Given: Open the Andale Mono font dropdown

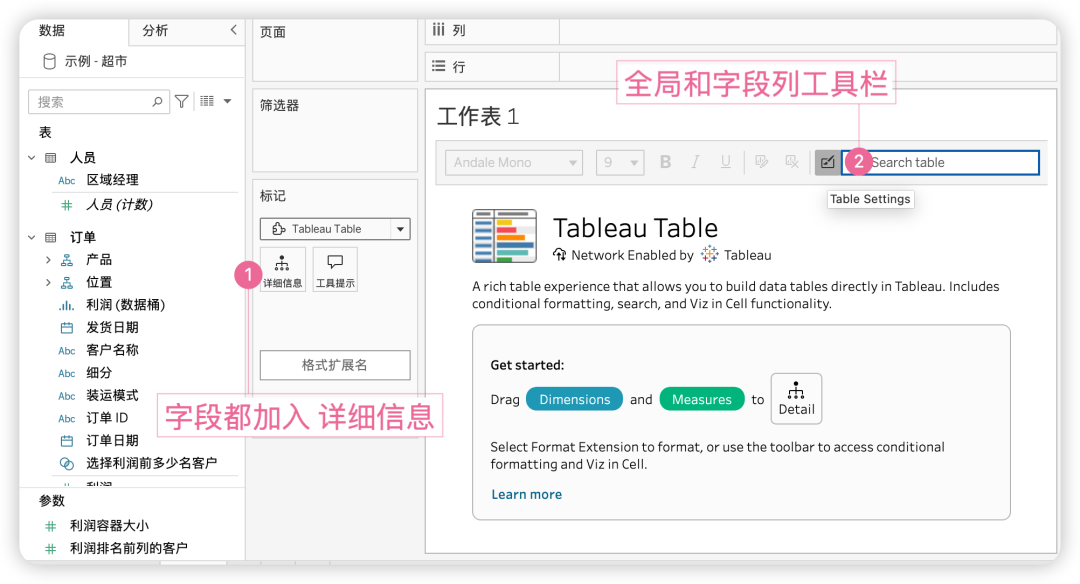Looking at the screenshot, I should (x=514, y=163).
